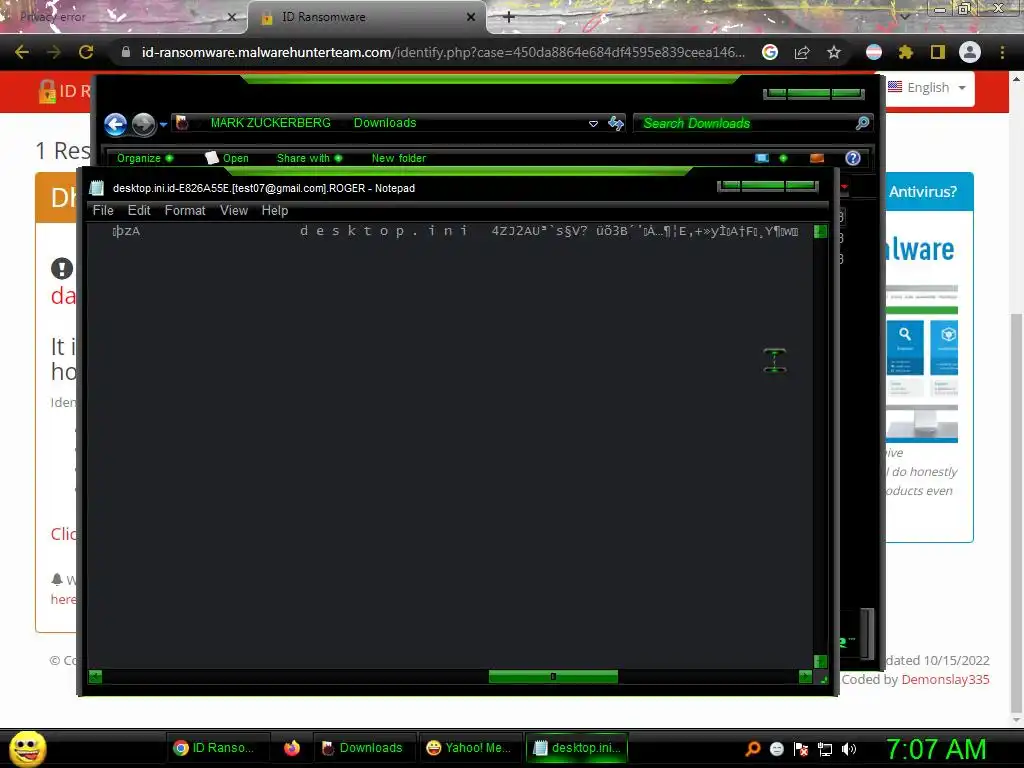Click the Explorer back button in Downloads window

click(x=116, y=124)
